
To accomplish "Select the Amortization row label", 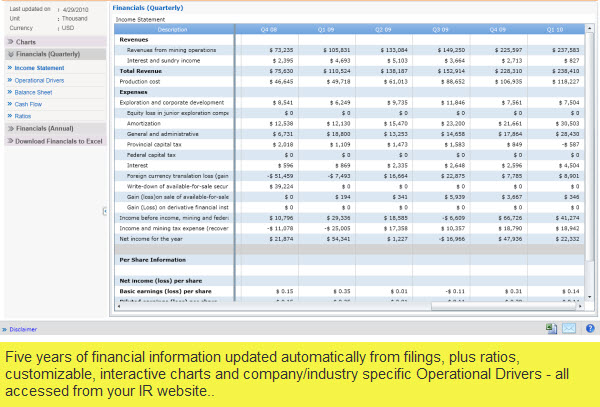I will pos(143,124).
